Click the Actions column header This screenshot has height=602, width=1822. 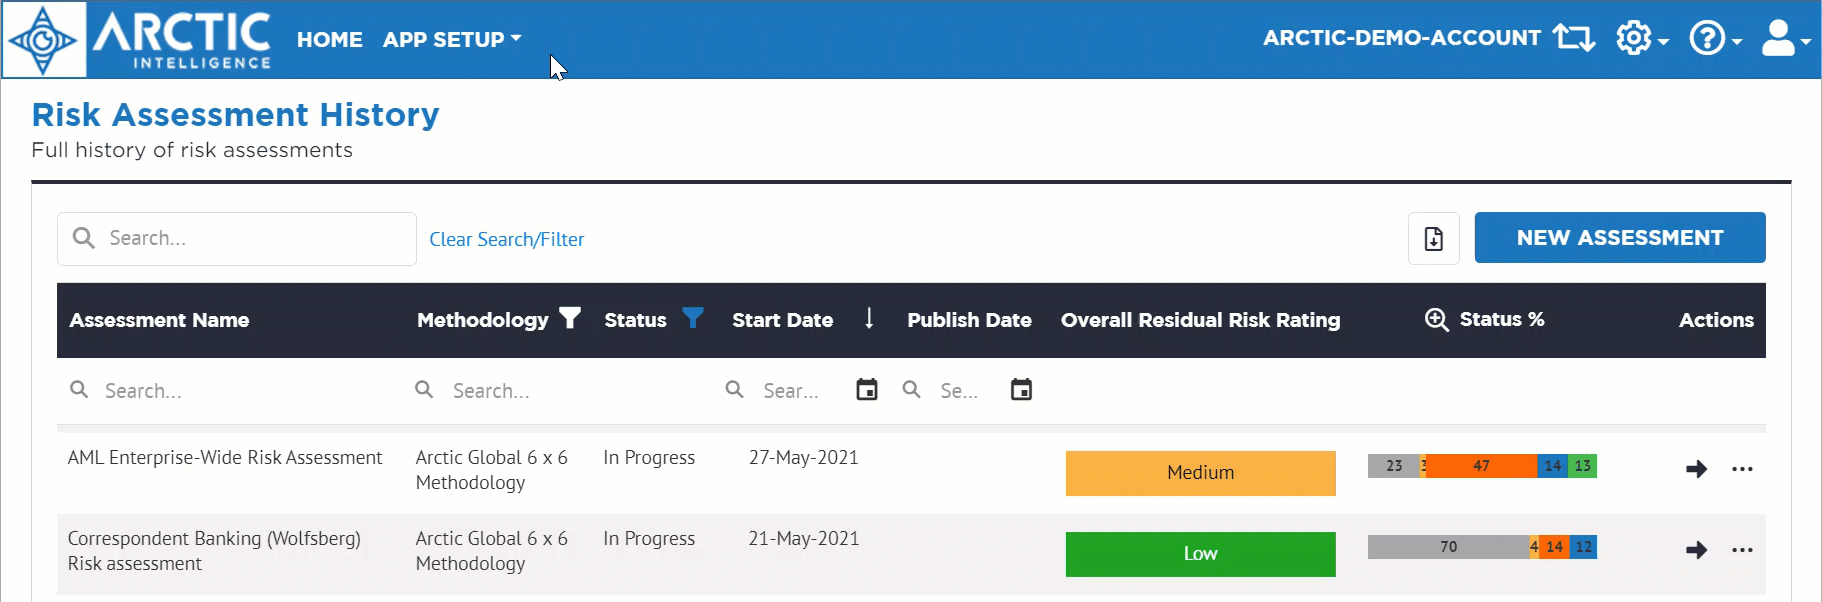(1716, 320)
